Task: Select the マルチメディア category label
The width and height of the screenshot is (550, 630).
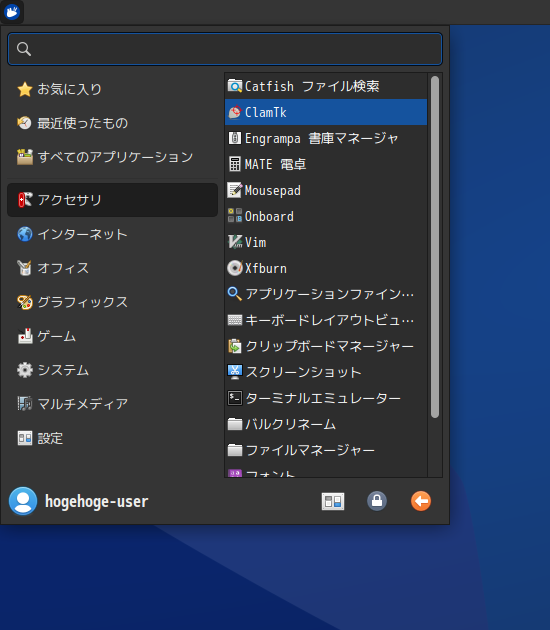Action: click(x=82, y=404)
